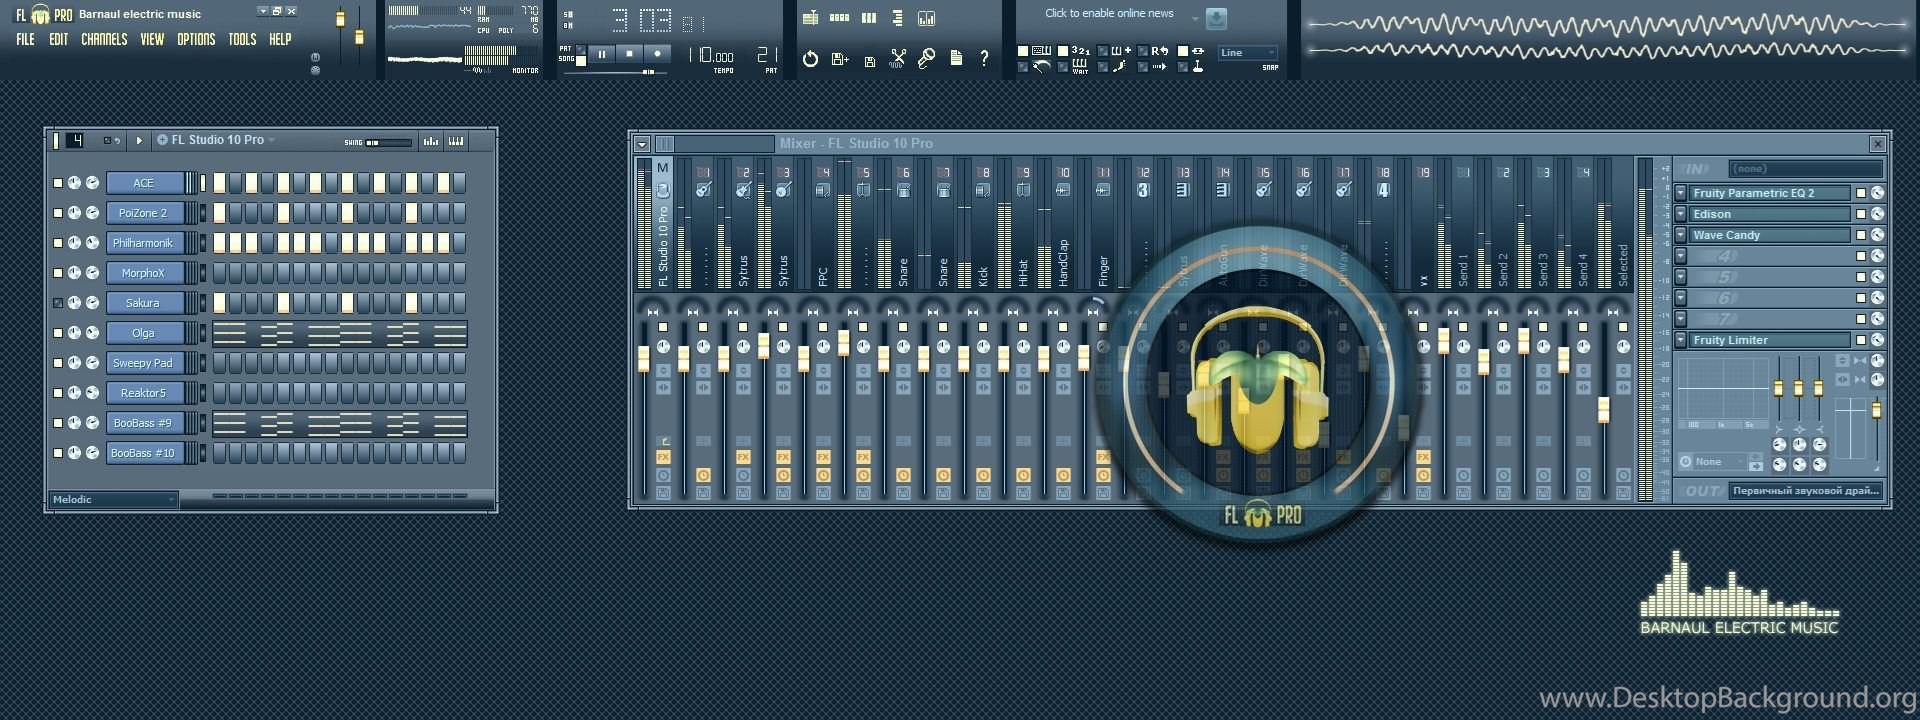Screen dimensions: 1920x720
Task: Open the OPTIONS menu
Action: [x=196, y=40]
